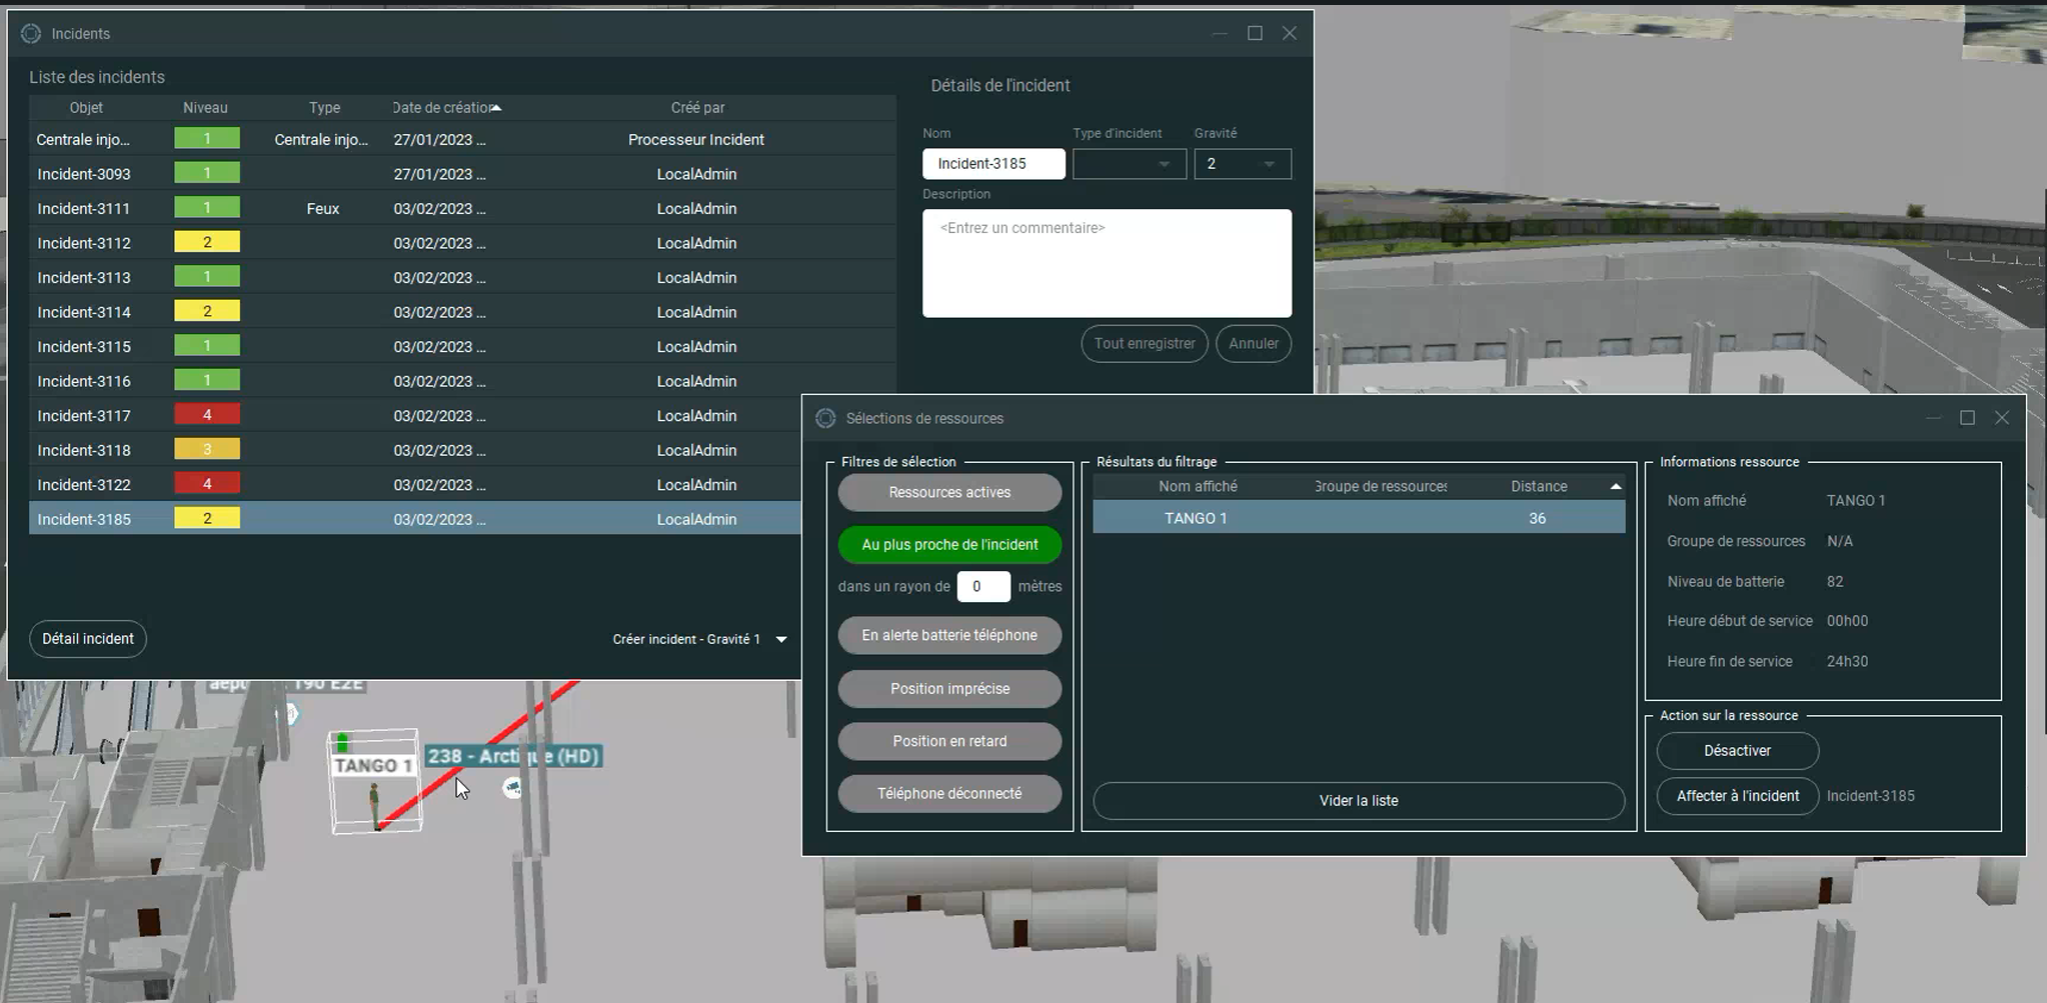Screen dimensions: 2047x1003
Task: Click the orange level 3 badge on Incident-3118
Action: point(206,449)
